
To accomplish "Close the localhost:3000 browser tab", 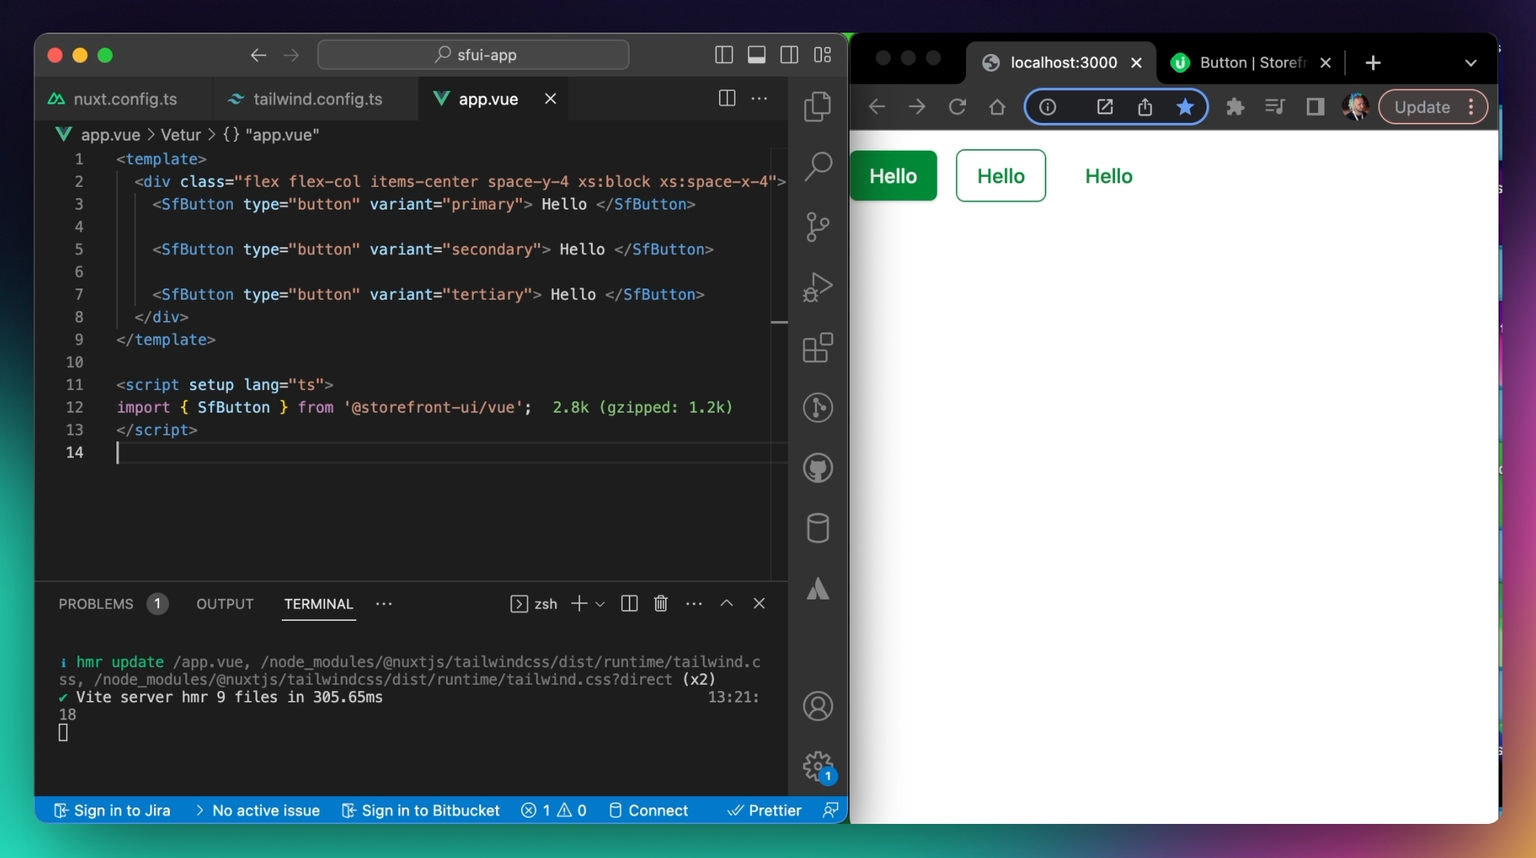I will (1136, 63).
